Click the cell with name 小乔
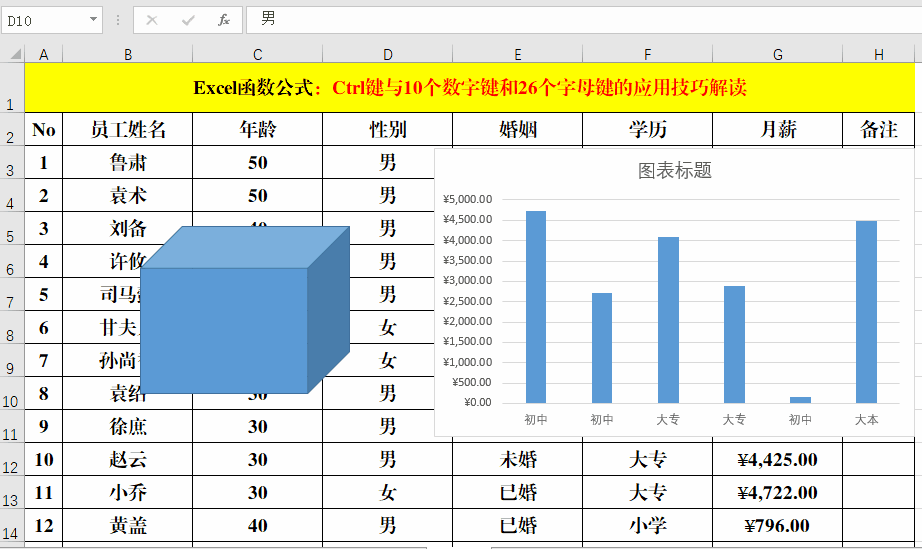922x549 pixels. (x=128, y=492)
